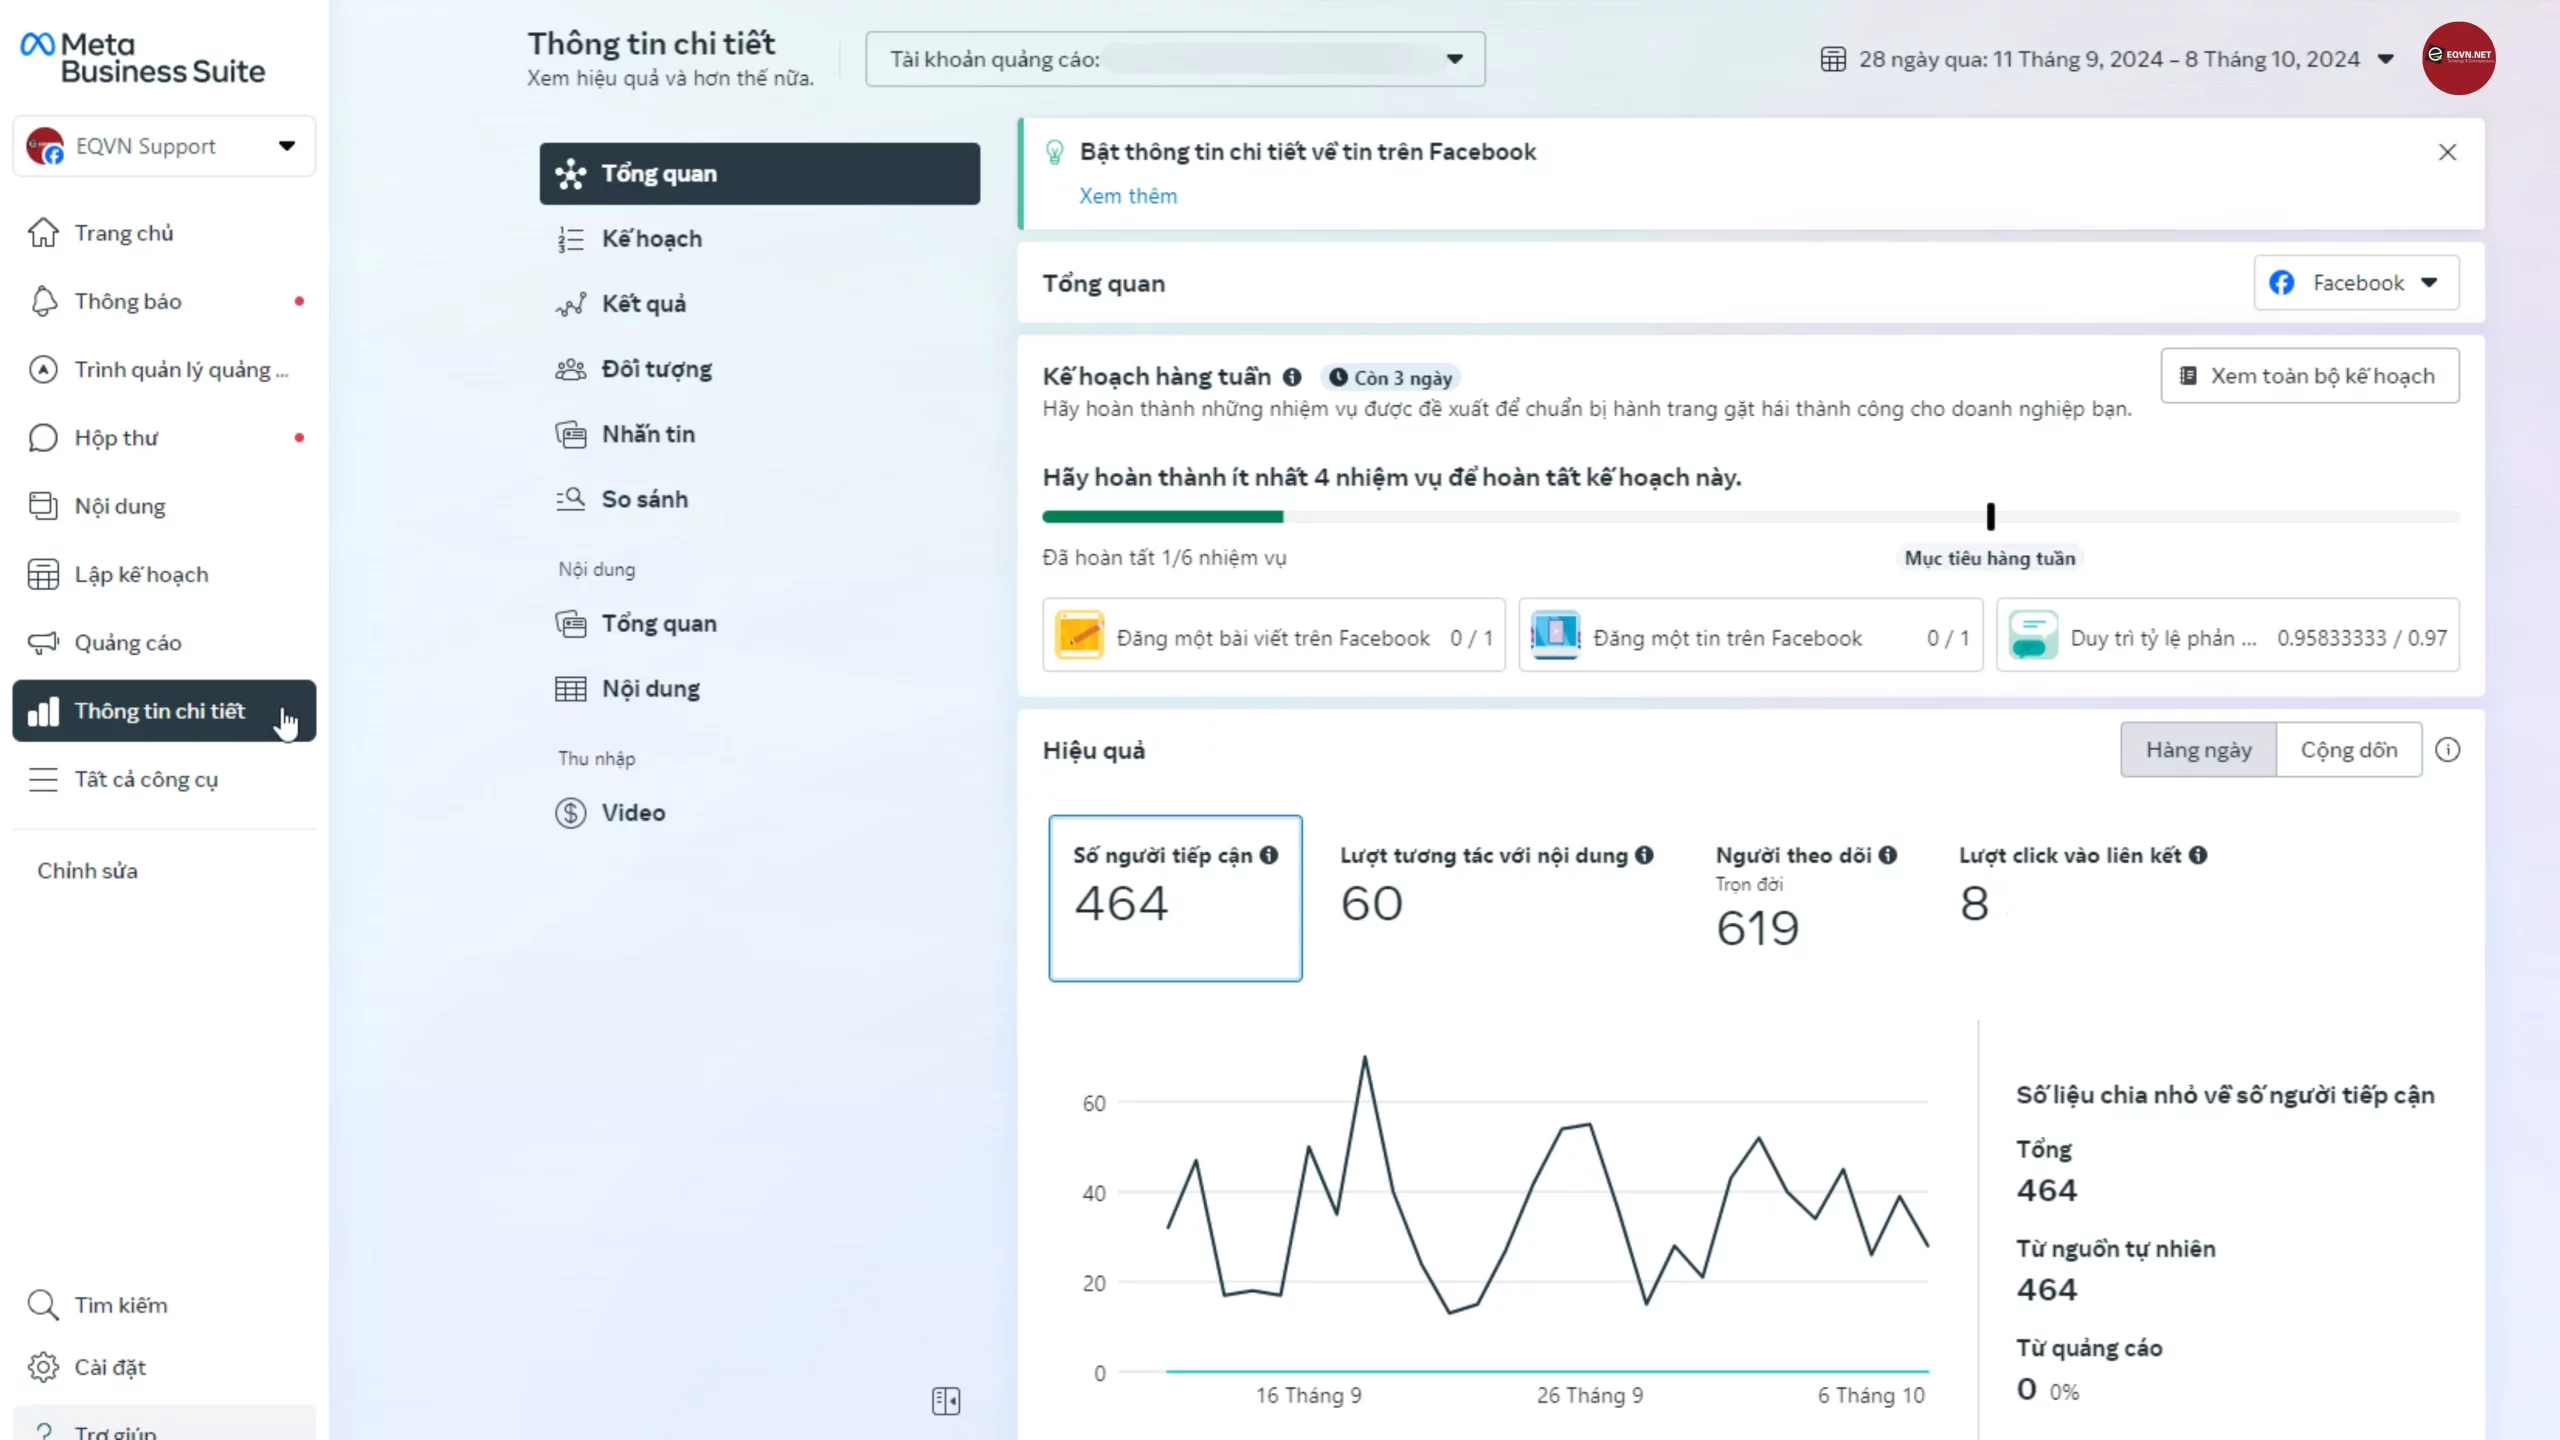Click the Tìm kiếm magnifier icon
The width and height of the screenshot is (2560, 1440).
point(43,1305)
